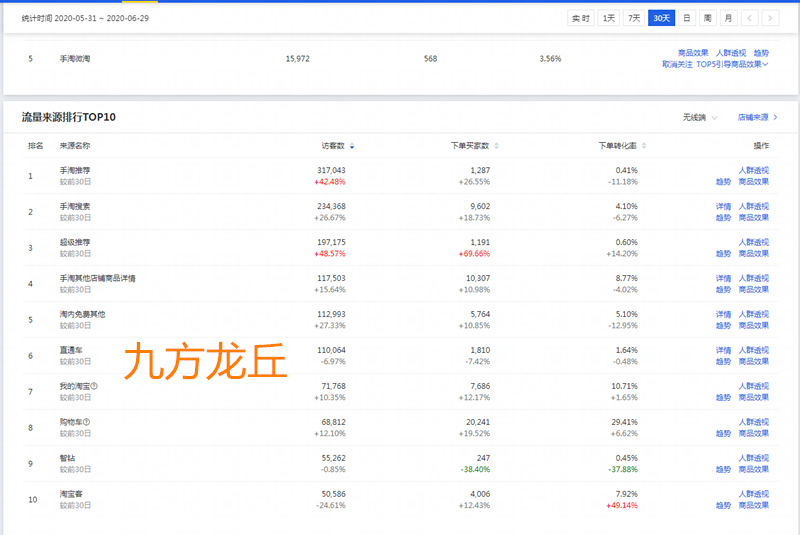Select 1天 time range
Viewport: 800px width, 535px height.
pyautogui.click(x=609, y=18)
